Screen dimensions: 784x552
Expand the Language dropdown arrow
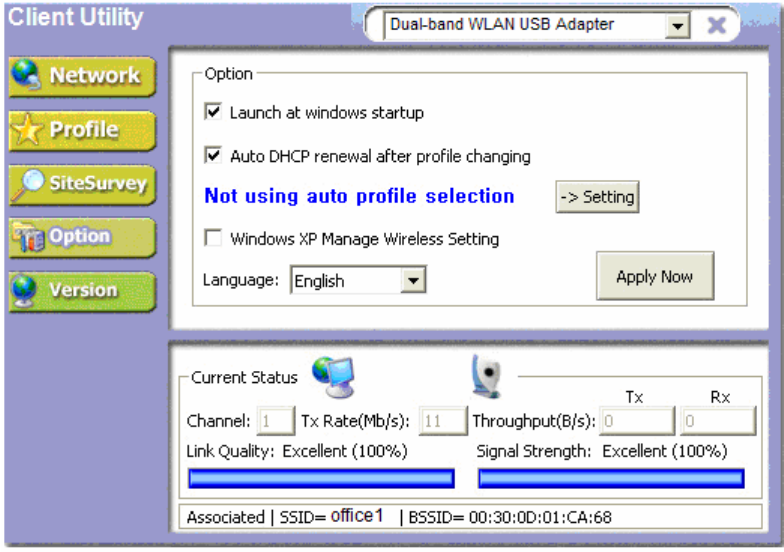413,280
